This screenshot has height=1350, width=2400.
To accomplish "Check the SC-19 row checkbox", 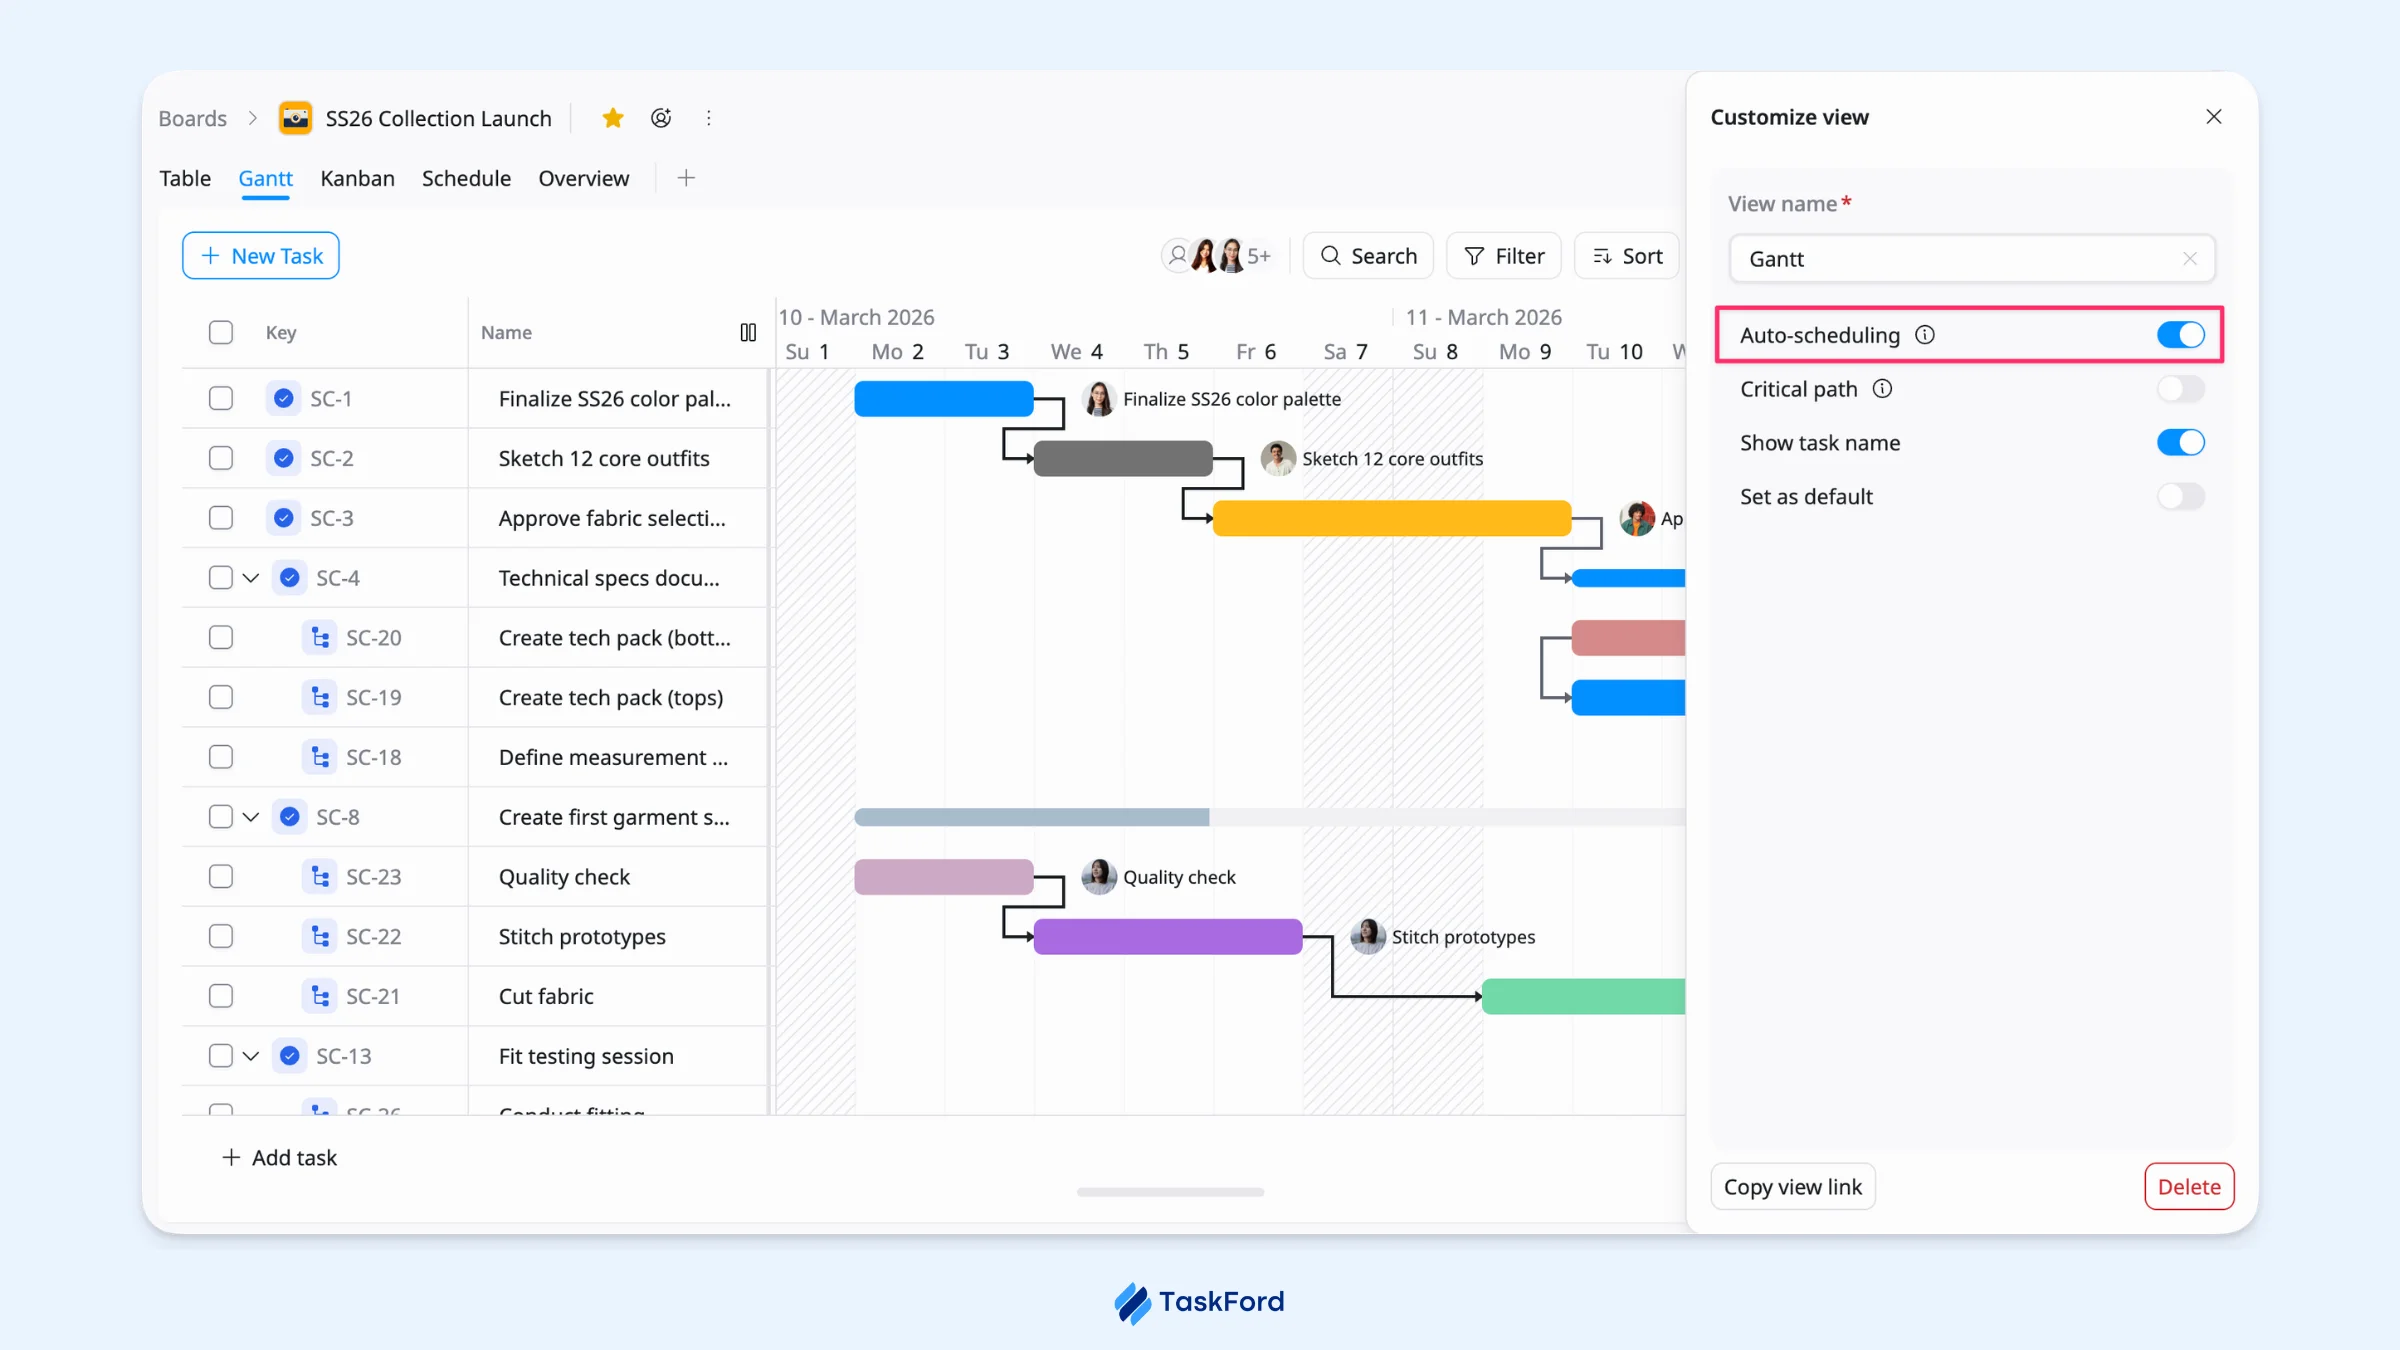I will coord(221,697).
